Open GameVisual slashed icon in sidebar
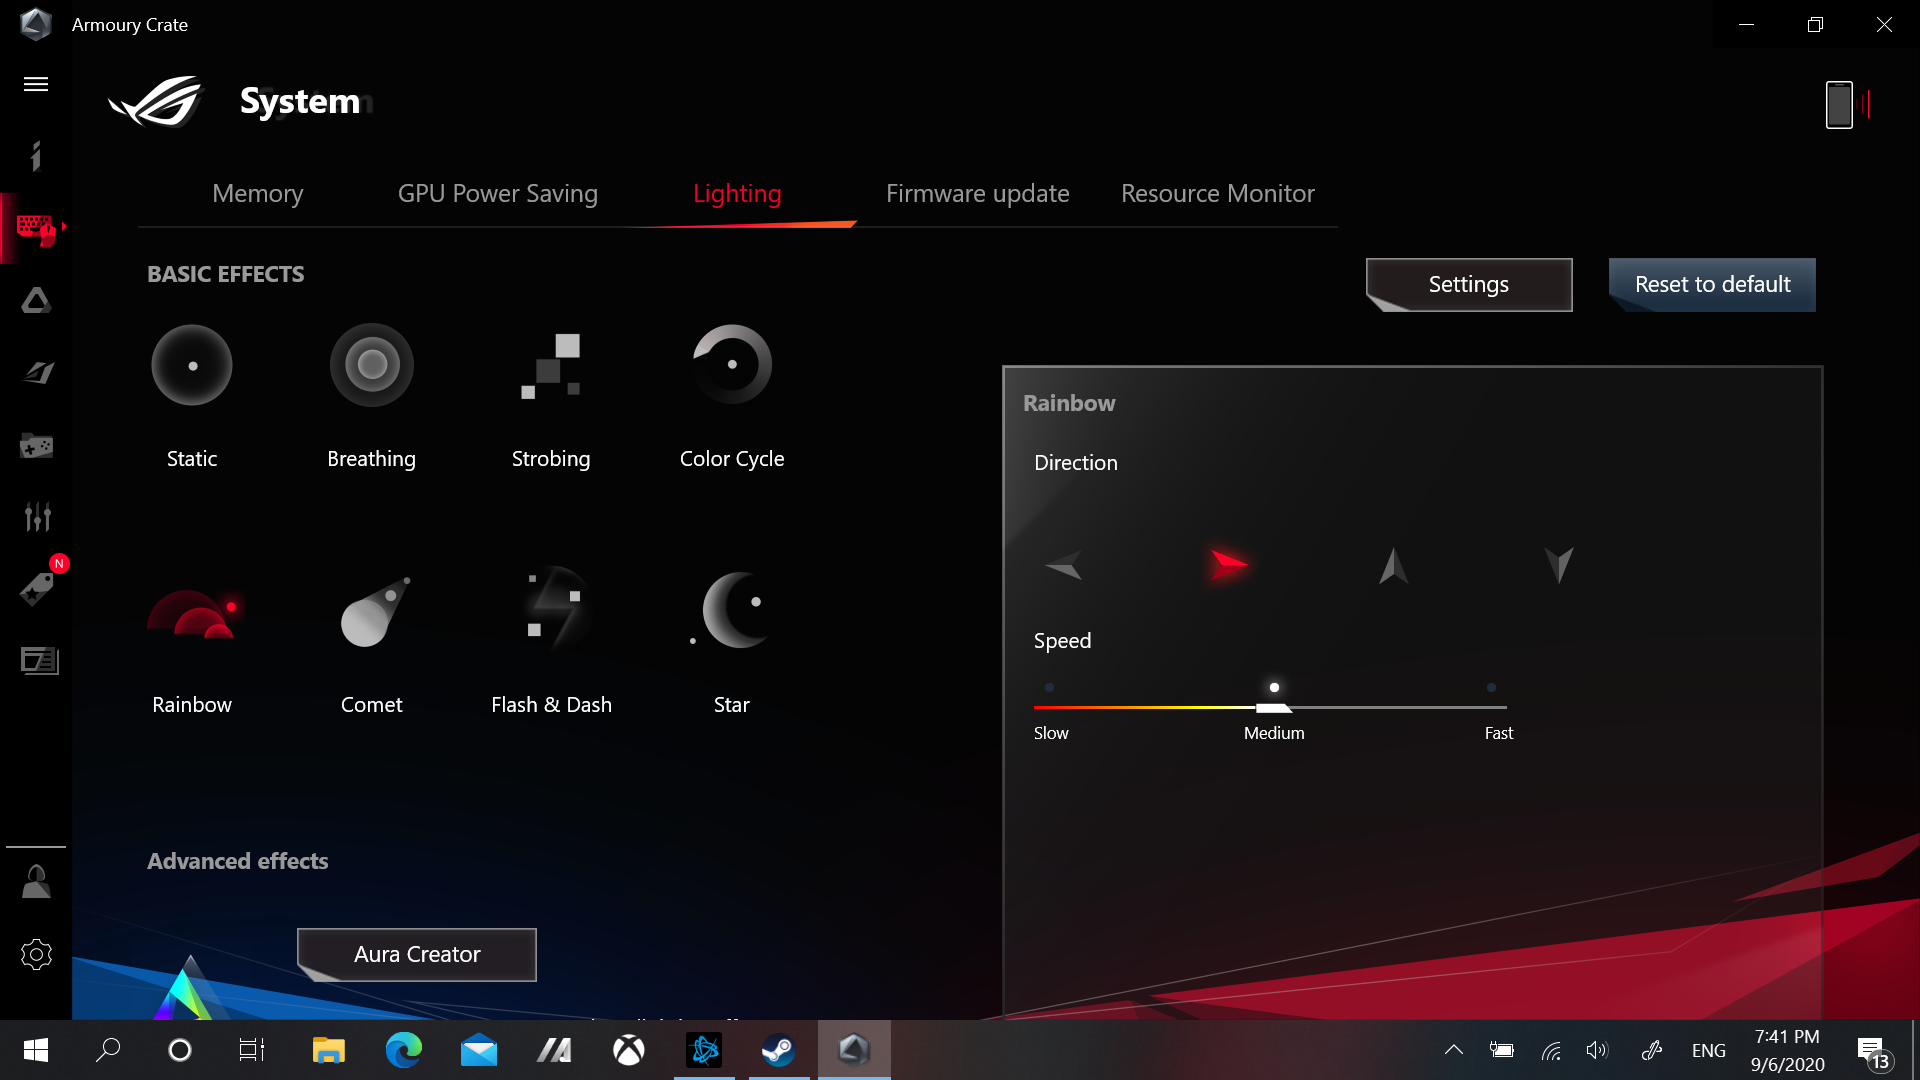The image size is (1920, 1080). point(38,373)
